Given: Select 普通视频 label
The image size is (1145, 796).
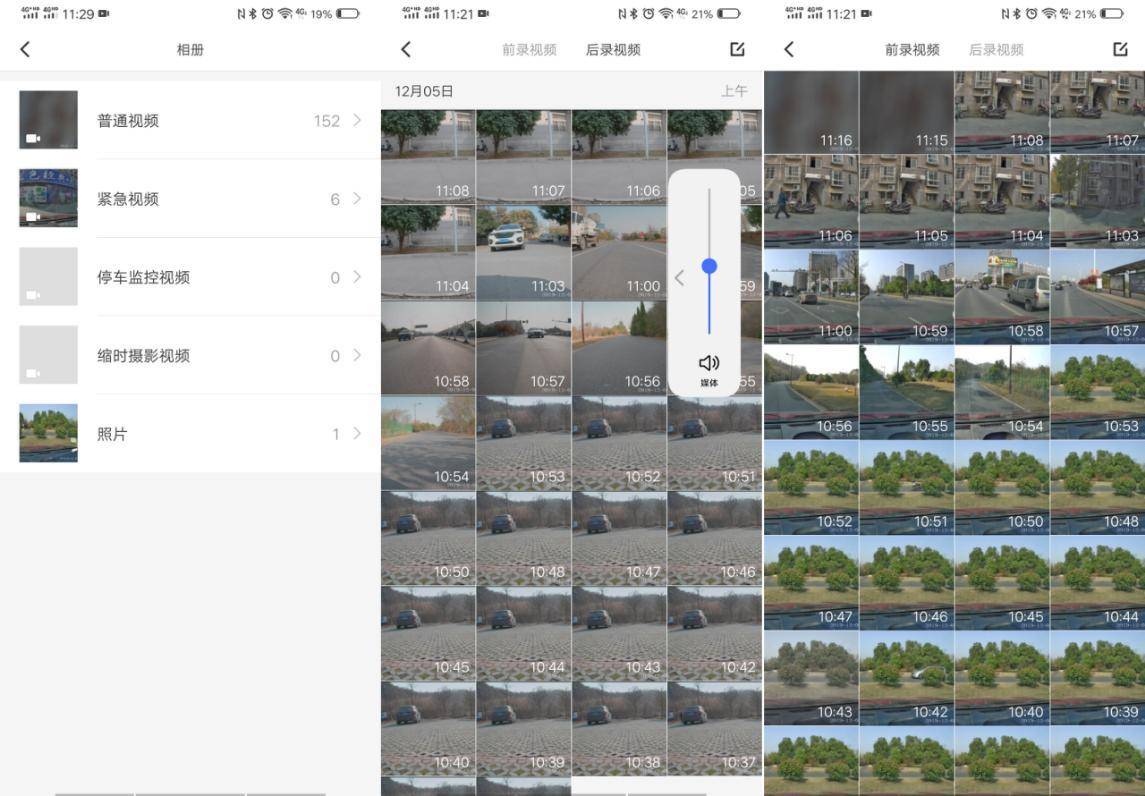Looking at the screenshot, I should click(x=128, y=120).
